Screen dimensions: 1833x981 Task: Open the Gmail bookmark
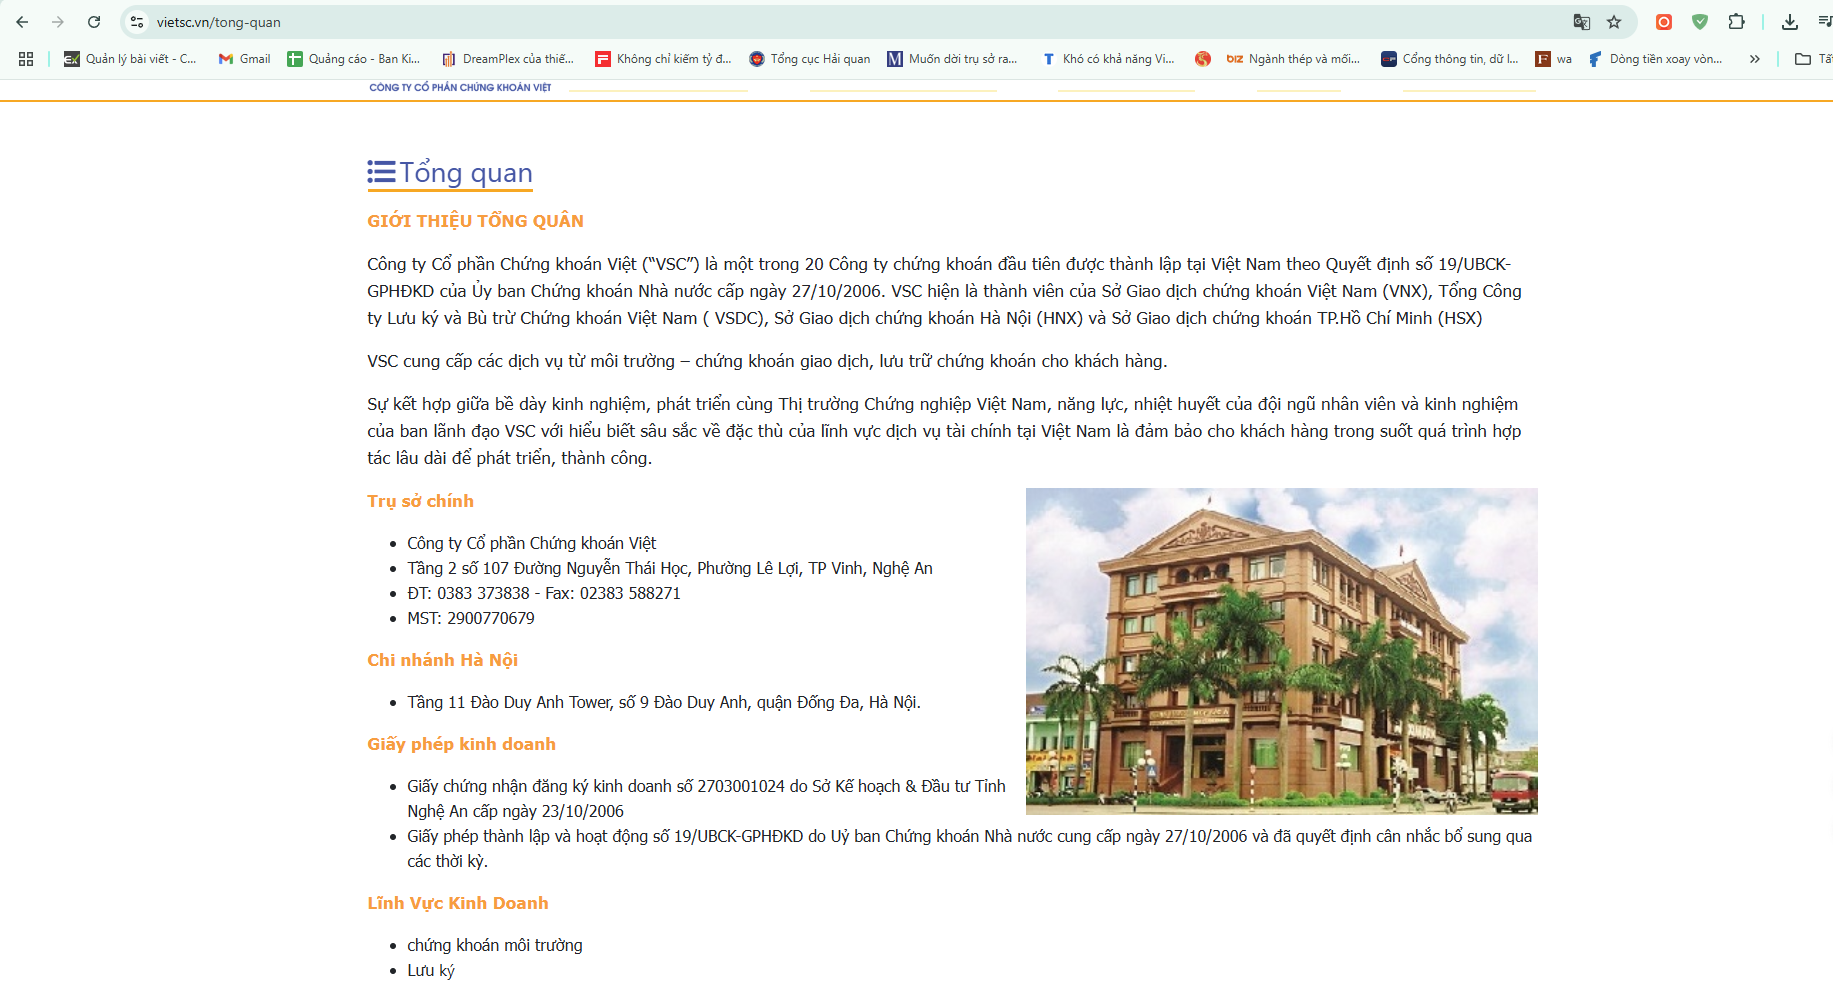point(244,59)
